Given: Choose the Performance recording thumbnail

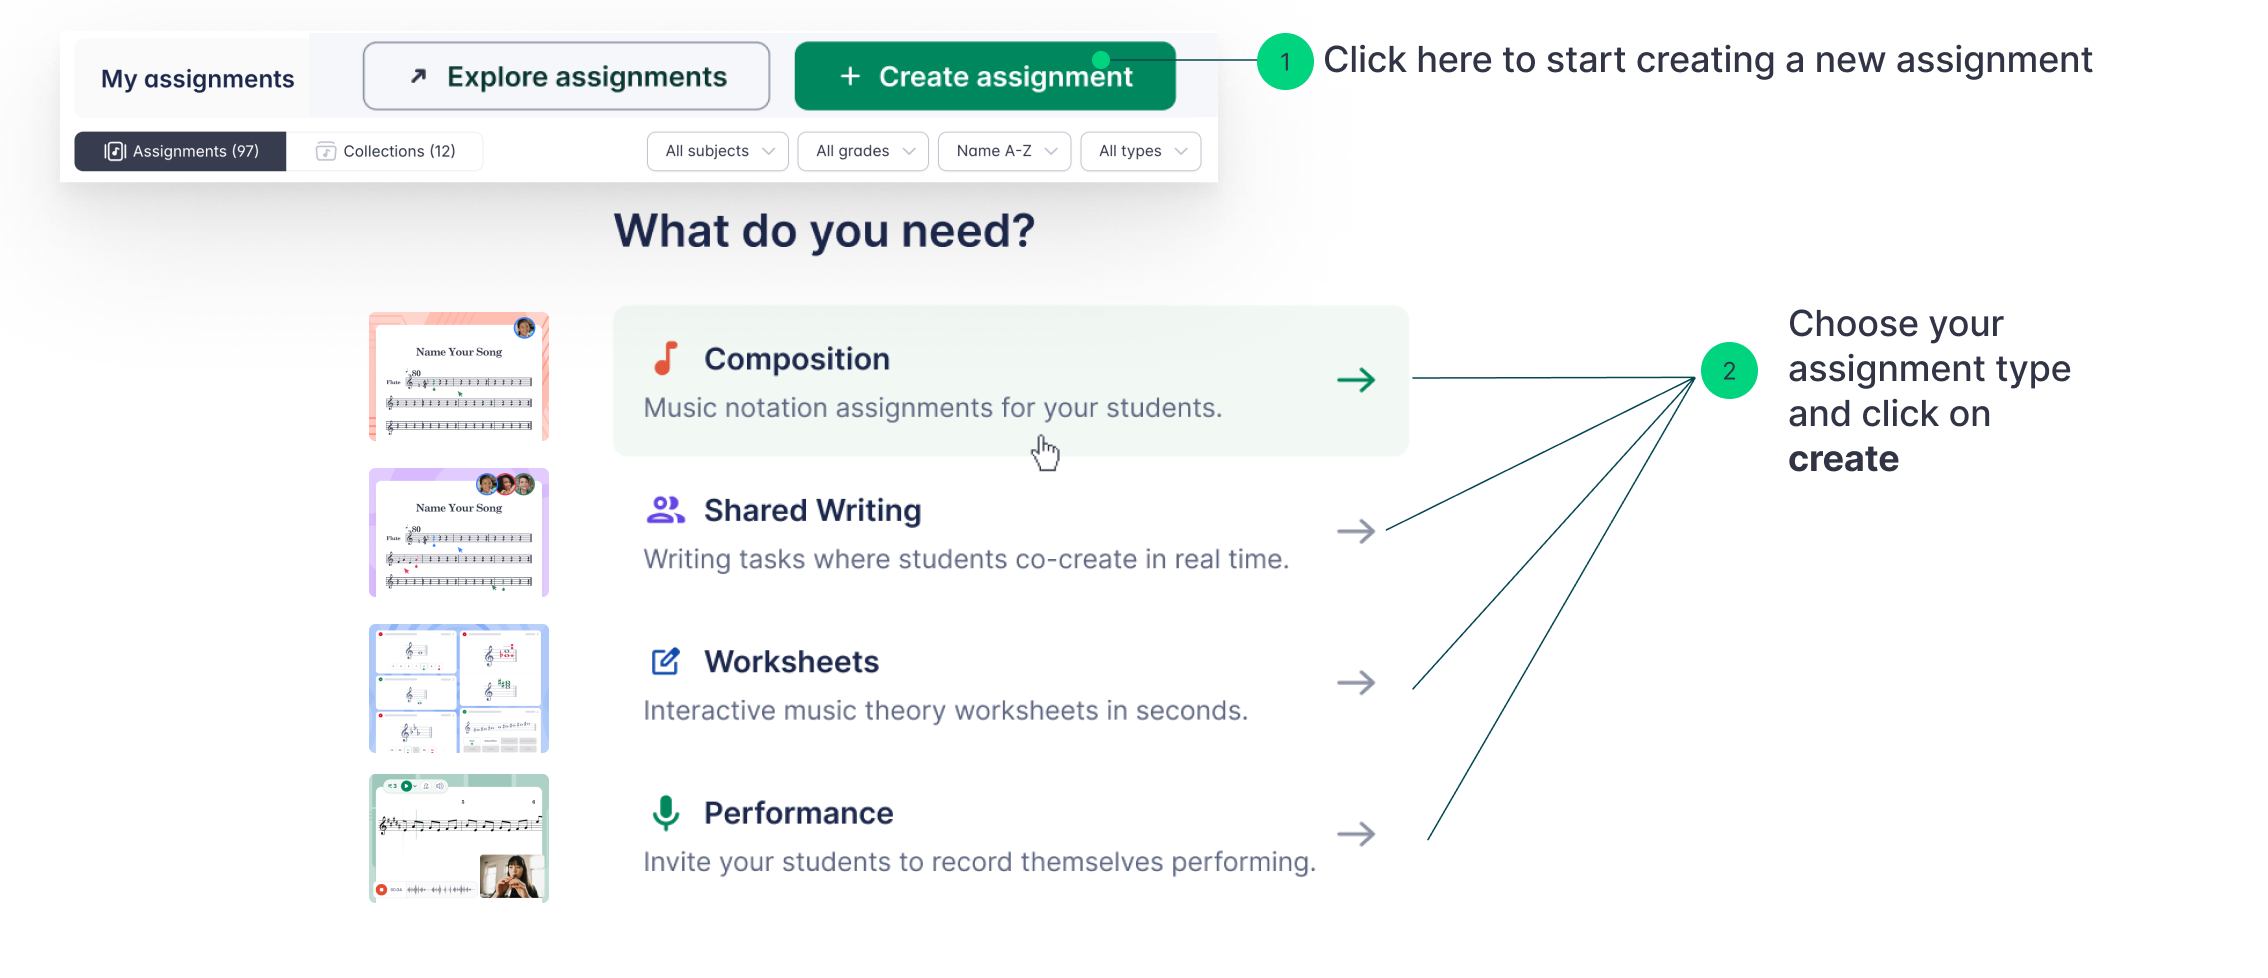Looking at the screenshot, I should (459, 838).
